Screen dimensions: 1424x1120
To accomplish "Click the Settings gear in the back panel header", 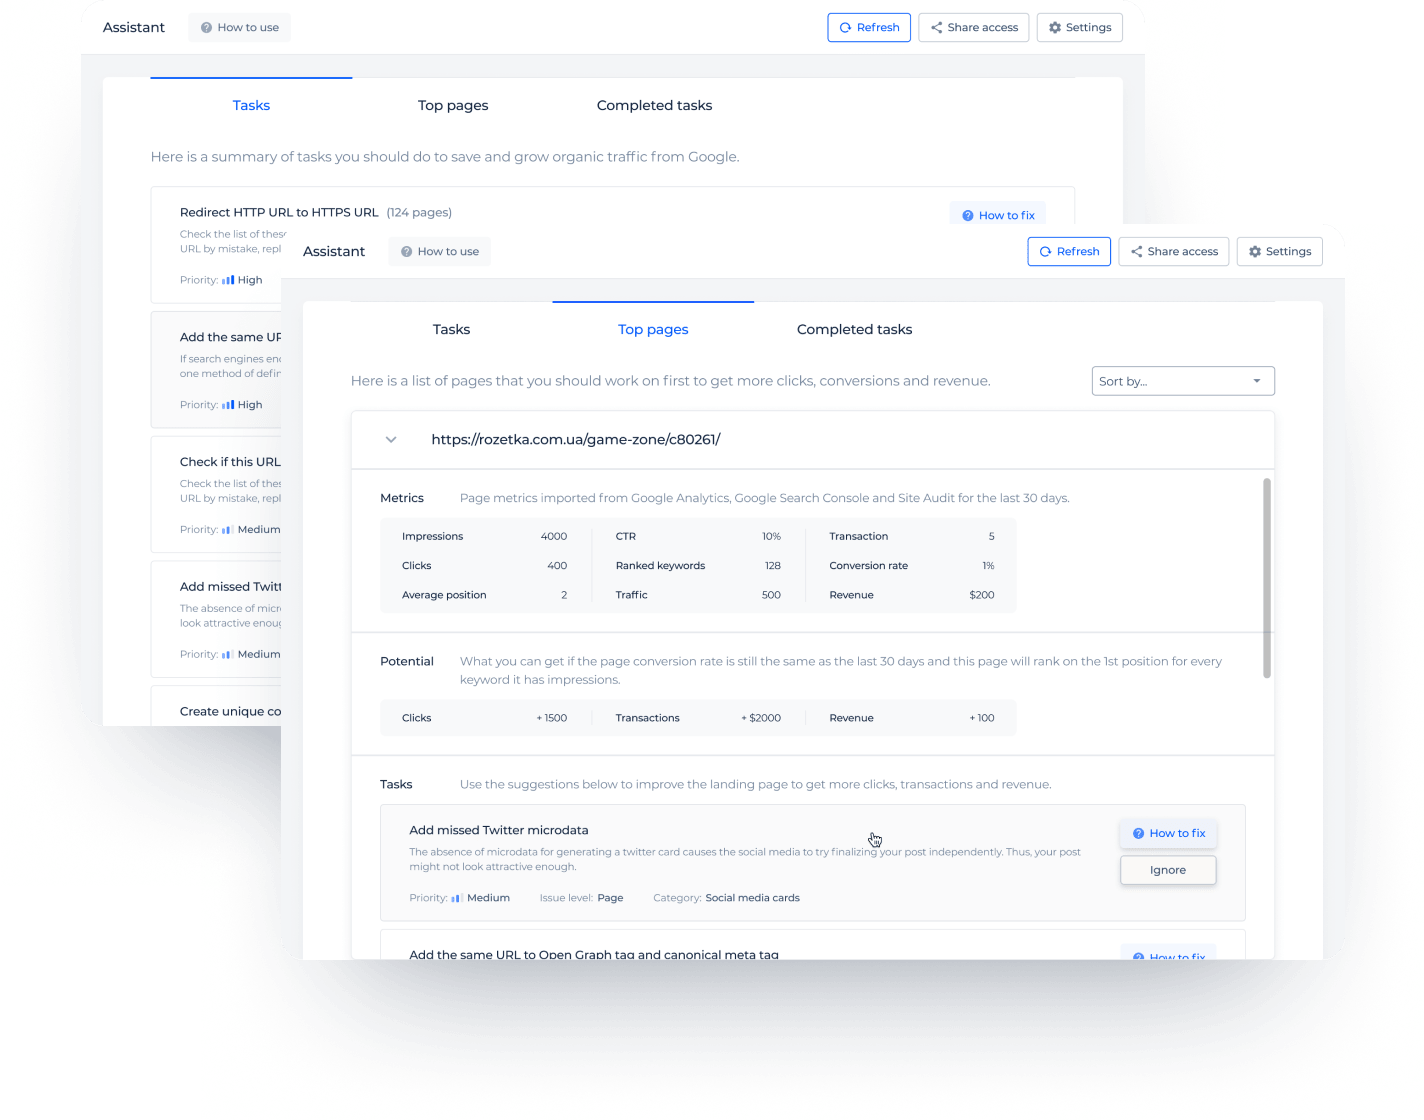I will 1055,28.
